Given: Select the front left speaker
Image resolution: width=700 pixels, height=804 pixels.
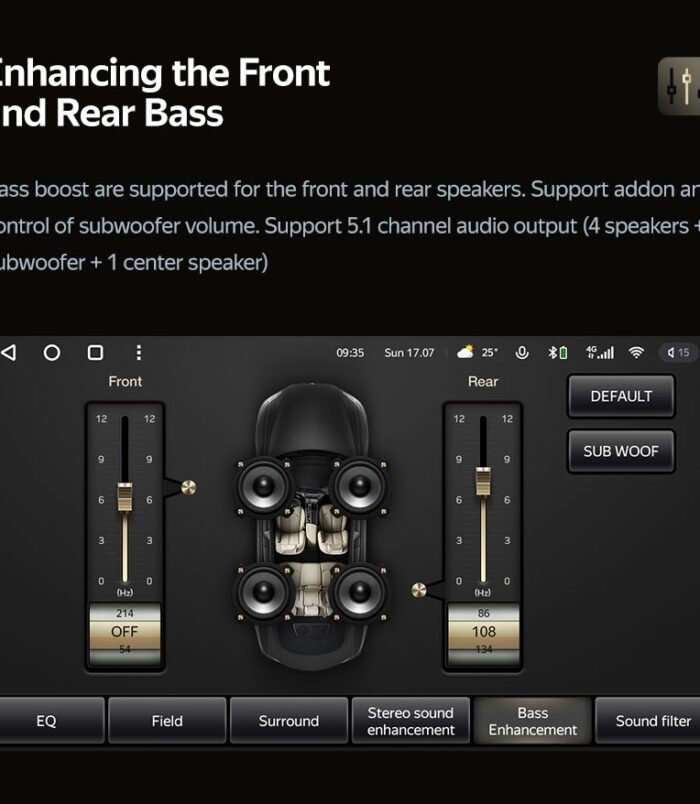Looking at the screenshot, I should [x=264, y=486].
